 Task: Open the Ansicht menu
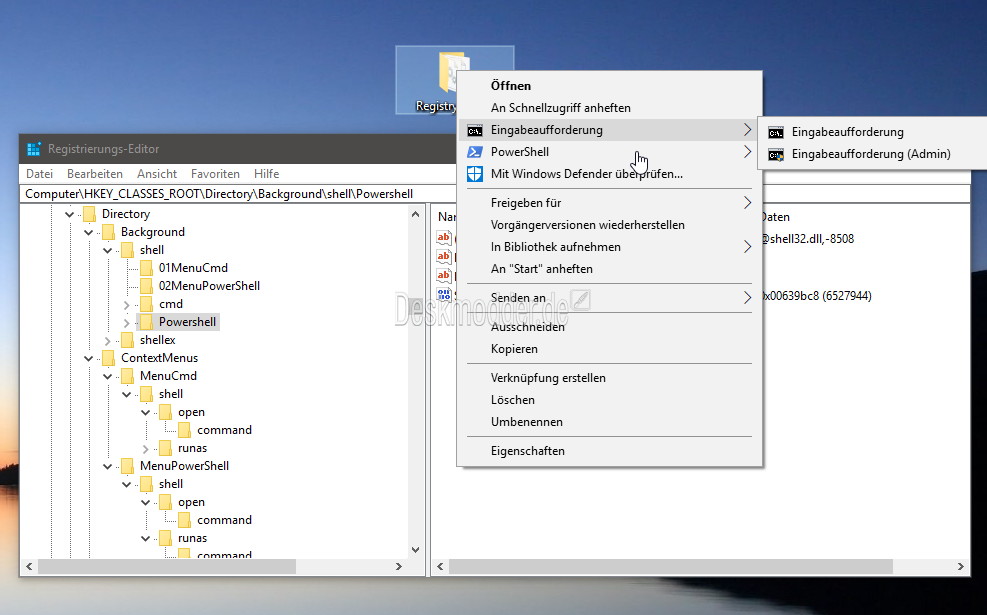tap(157, 174)
